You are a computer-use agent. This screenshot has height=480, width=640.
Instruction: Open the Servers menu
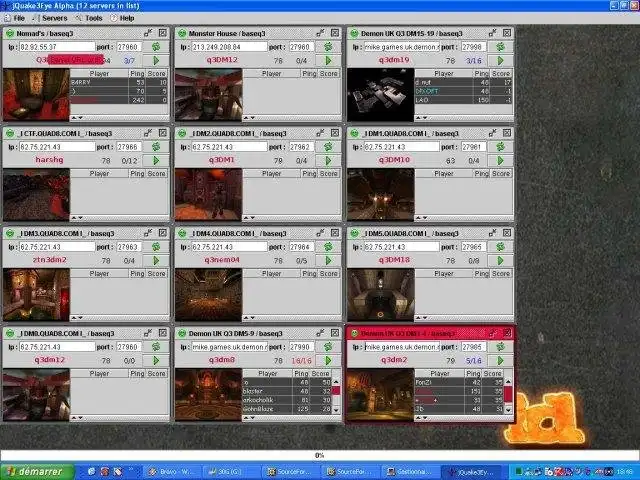tap(50, 18)
